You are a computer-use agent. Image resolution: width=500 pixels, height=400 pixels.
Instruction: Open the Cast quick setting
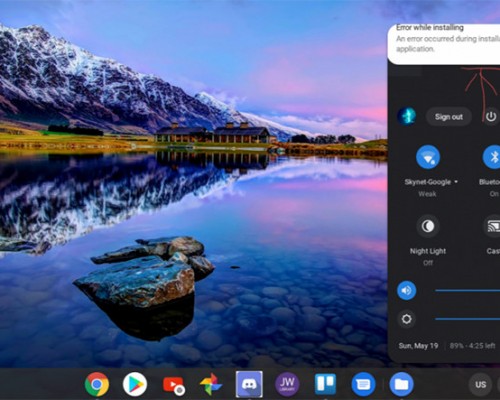tap(493, 226)
